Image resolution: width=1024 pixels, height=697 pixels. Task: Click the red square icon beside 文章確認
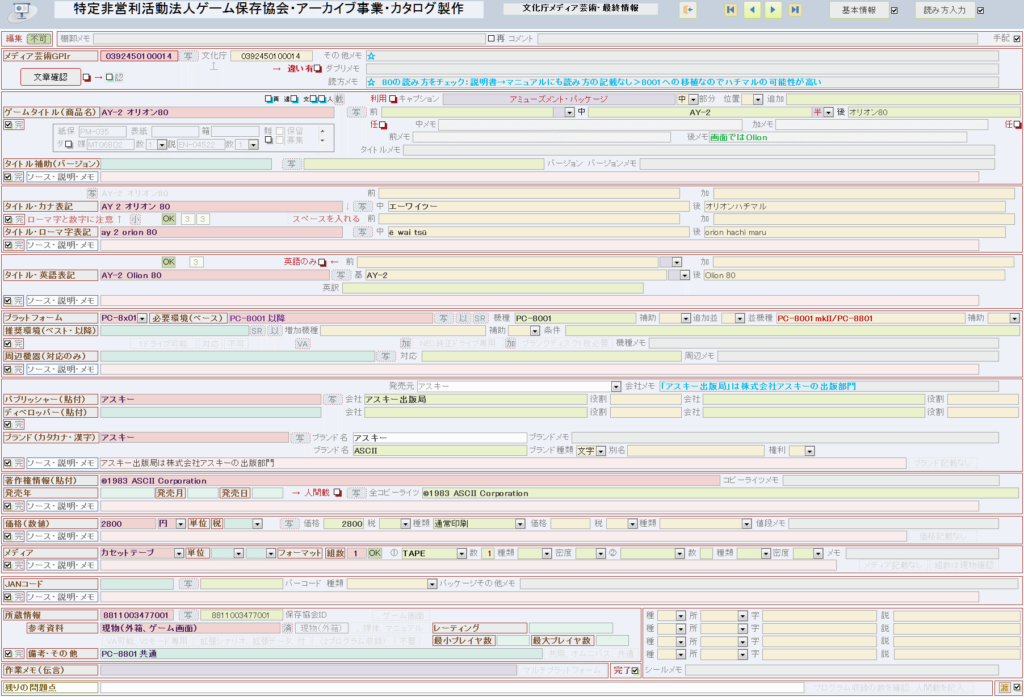pyautogui.click(x=86, y=77)
